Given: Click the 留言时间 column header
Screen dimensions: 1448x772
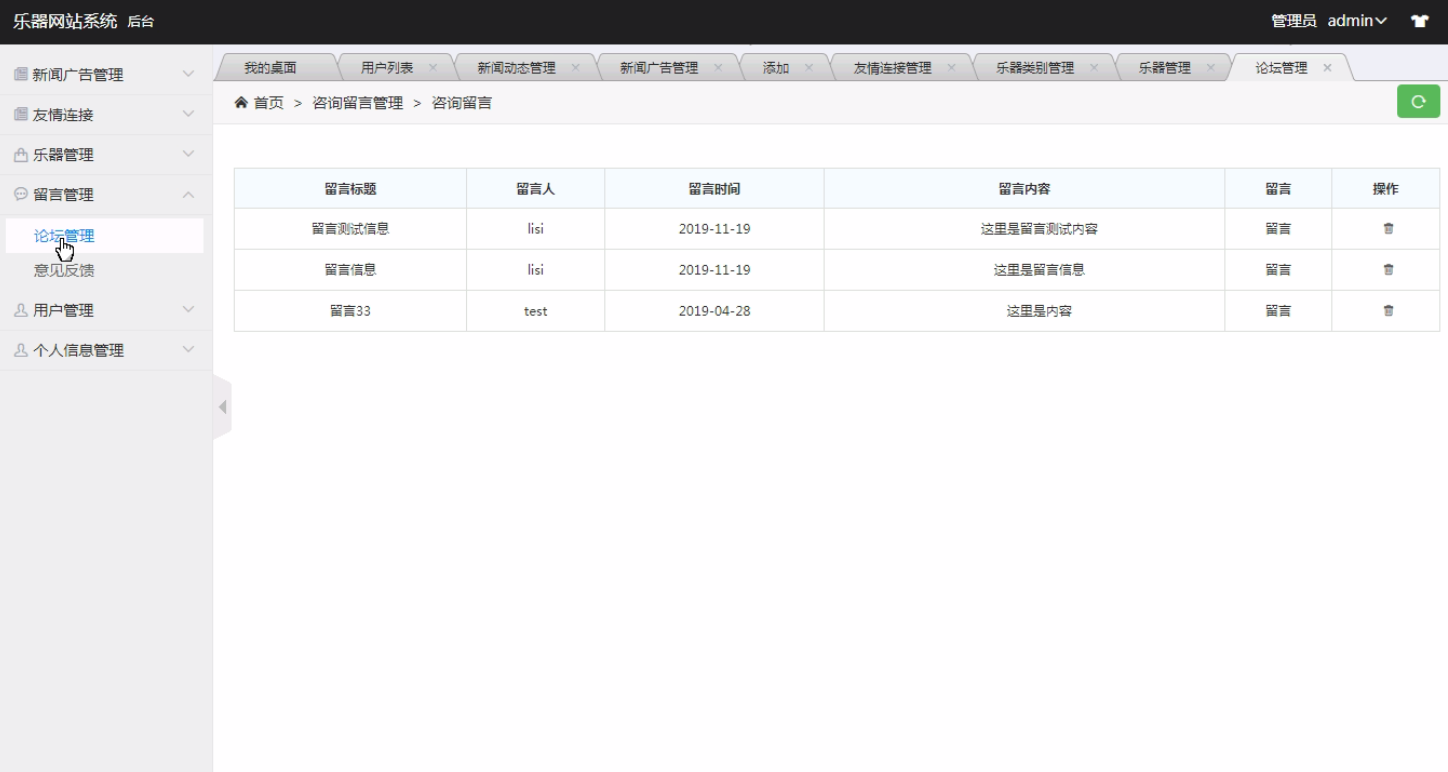Looking at the screenshot, I should point(714,188).
